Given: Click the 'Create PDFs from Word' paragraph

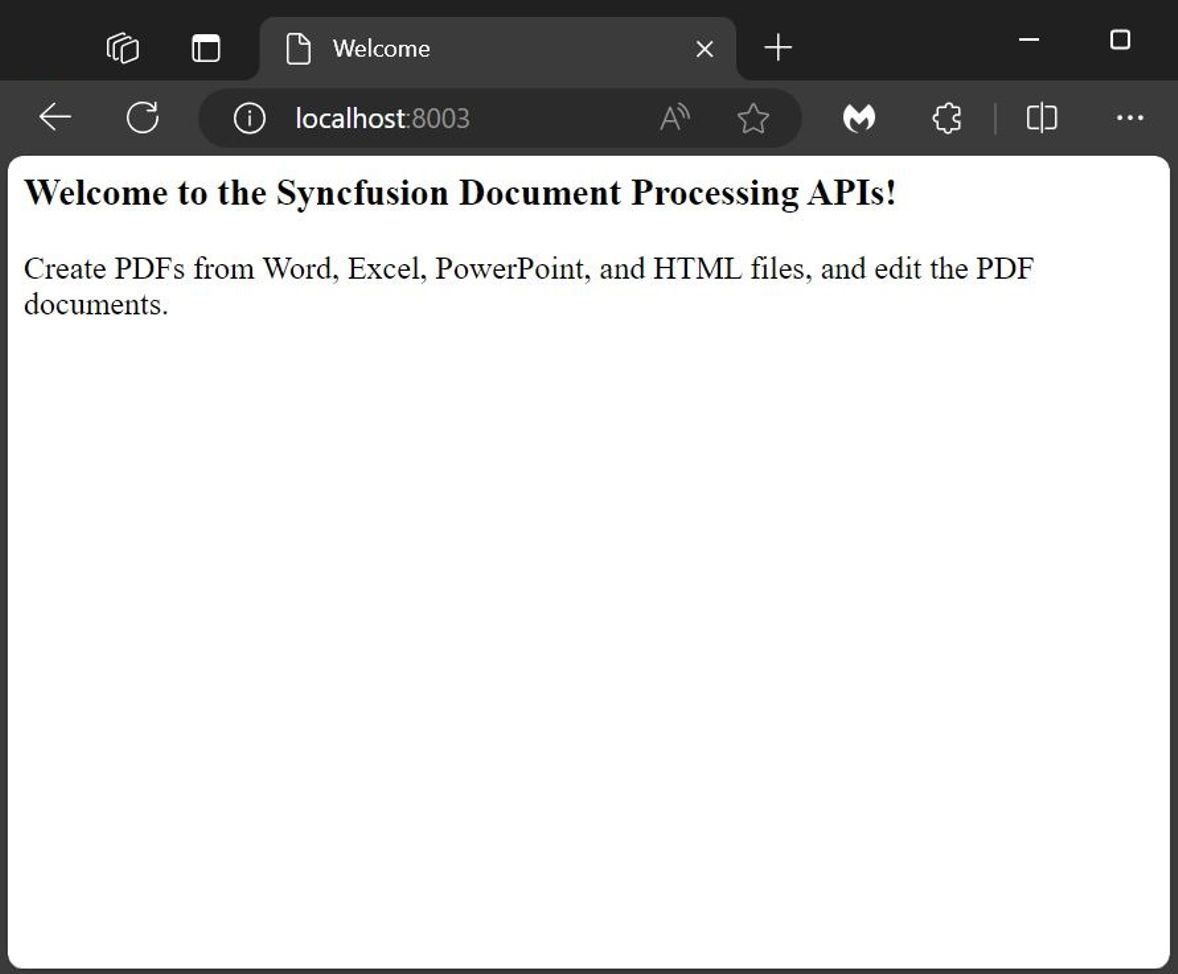Looking at the screenshot, I should 529,286.
